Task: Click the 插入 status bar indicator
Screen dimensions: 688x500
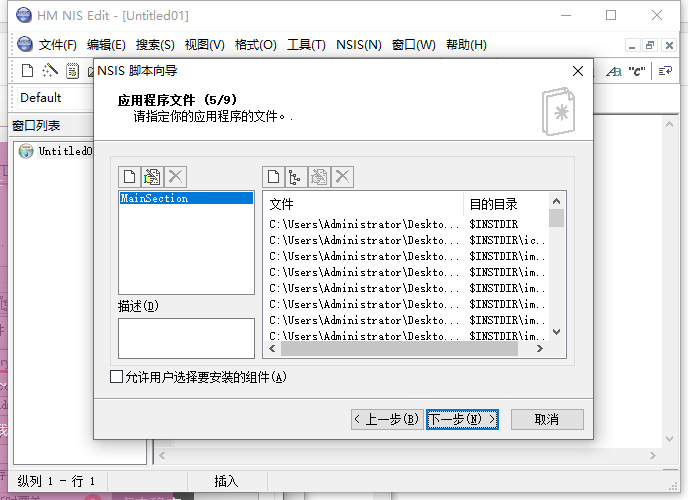Action: click(226, 481)
